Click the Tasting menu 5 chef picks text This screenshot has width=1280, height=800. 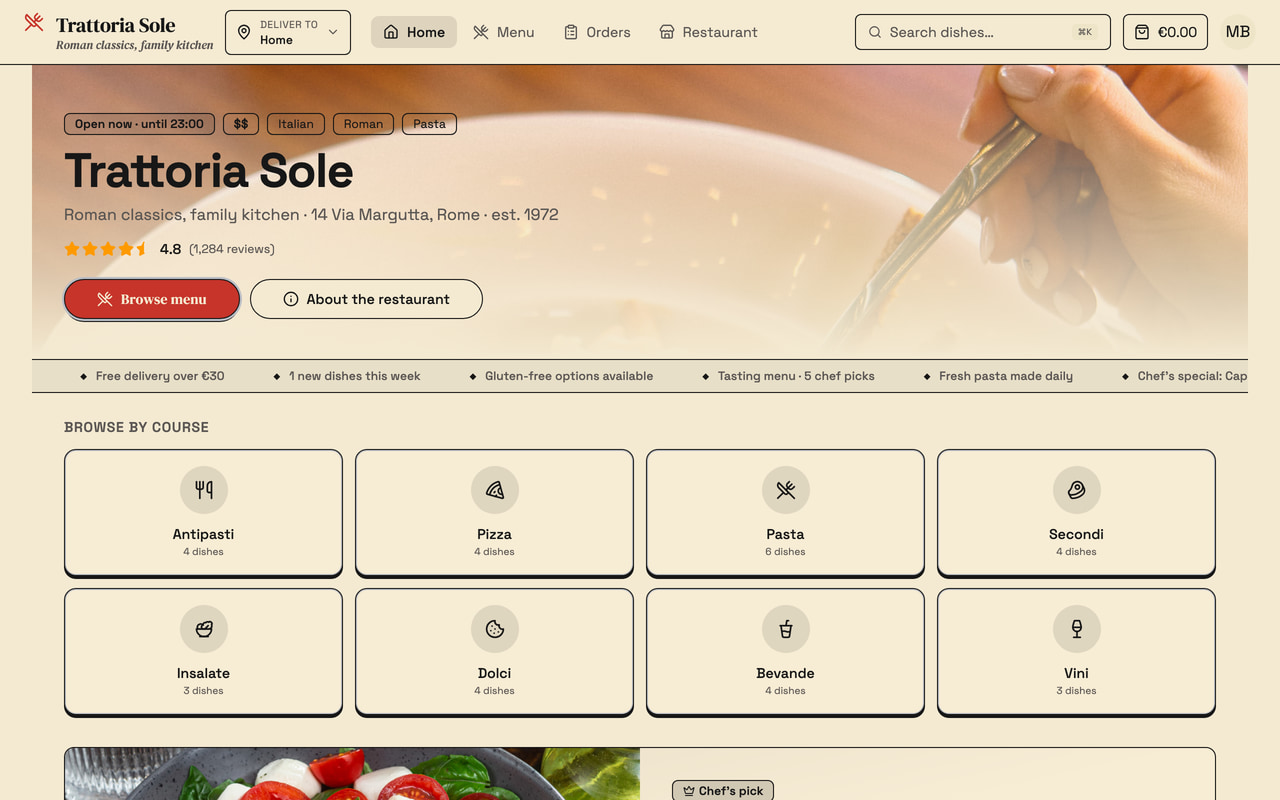[x=796, y=376]
